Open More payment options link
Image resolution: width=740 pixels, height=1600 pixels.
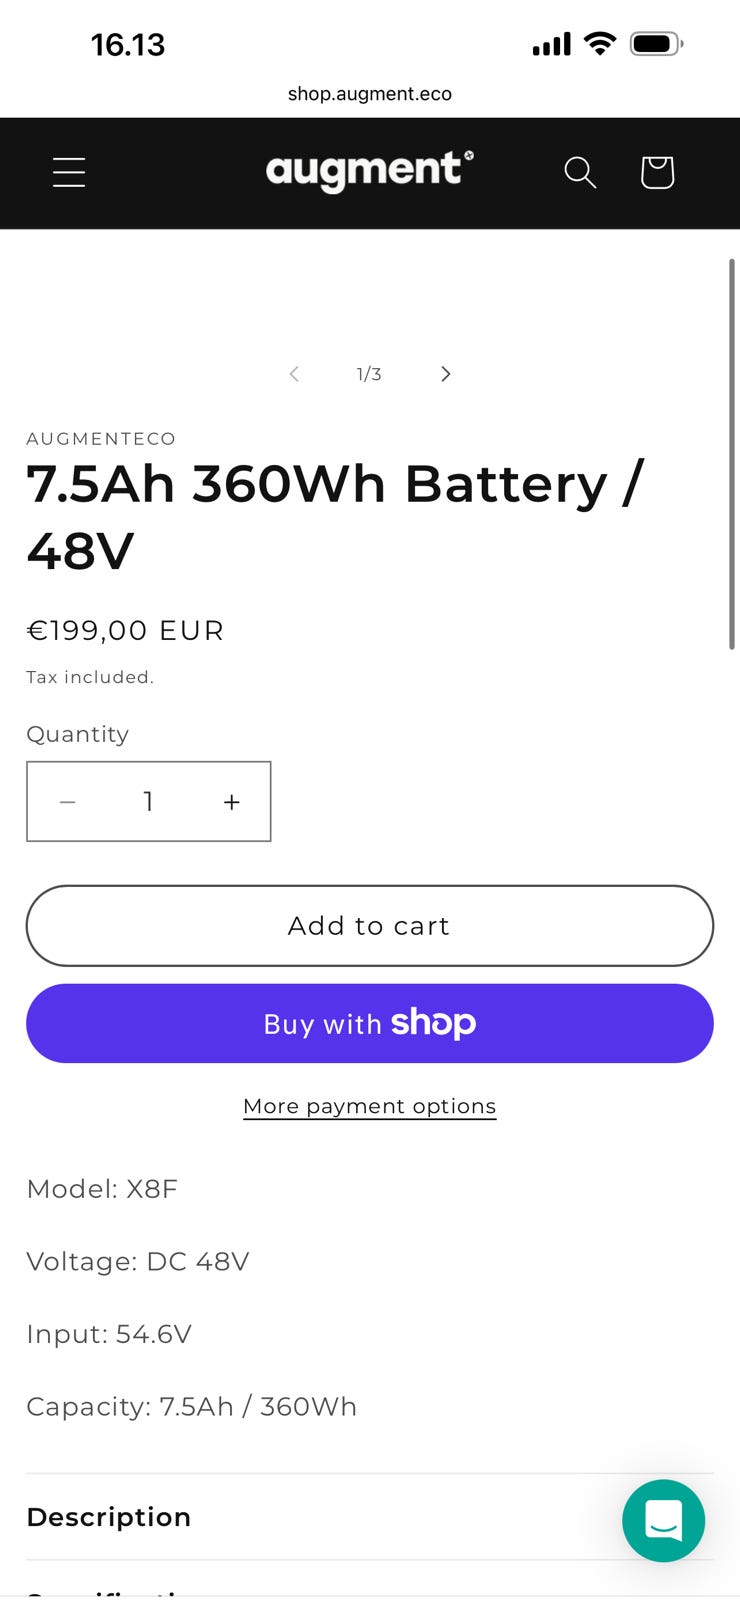click(370, 1106)
